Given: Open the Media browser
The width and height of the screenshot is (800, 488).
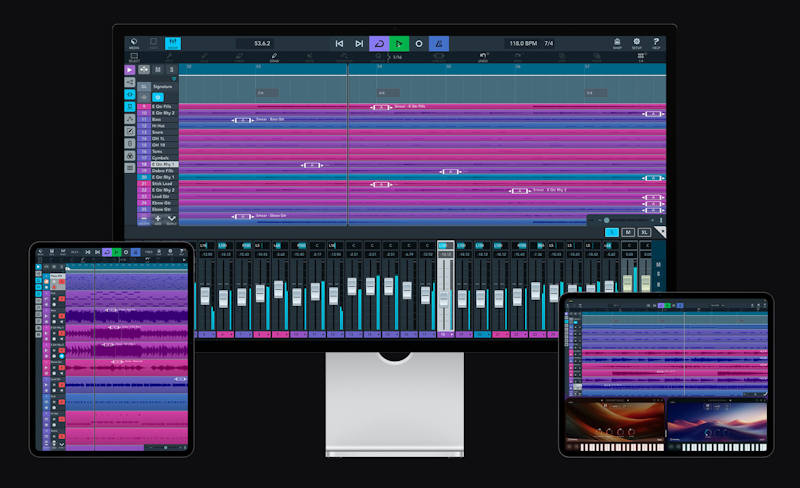Looking at the screenshot, I should 134,44.
